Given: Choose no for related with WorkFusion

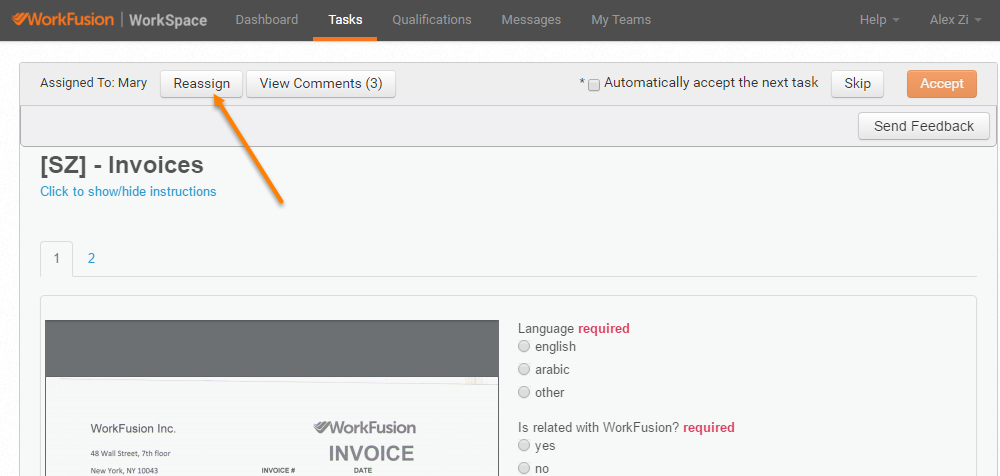Looking at the screenshot, I should click(524, 468).
